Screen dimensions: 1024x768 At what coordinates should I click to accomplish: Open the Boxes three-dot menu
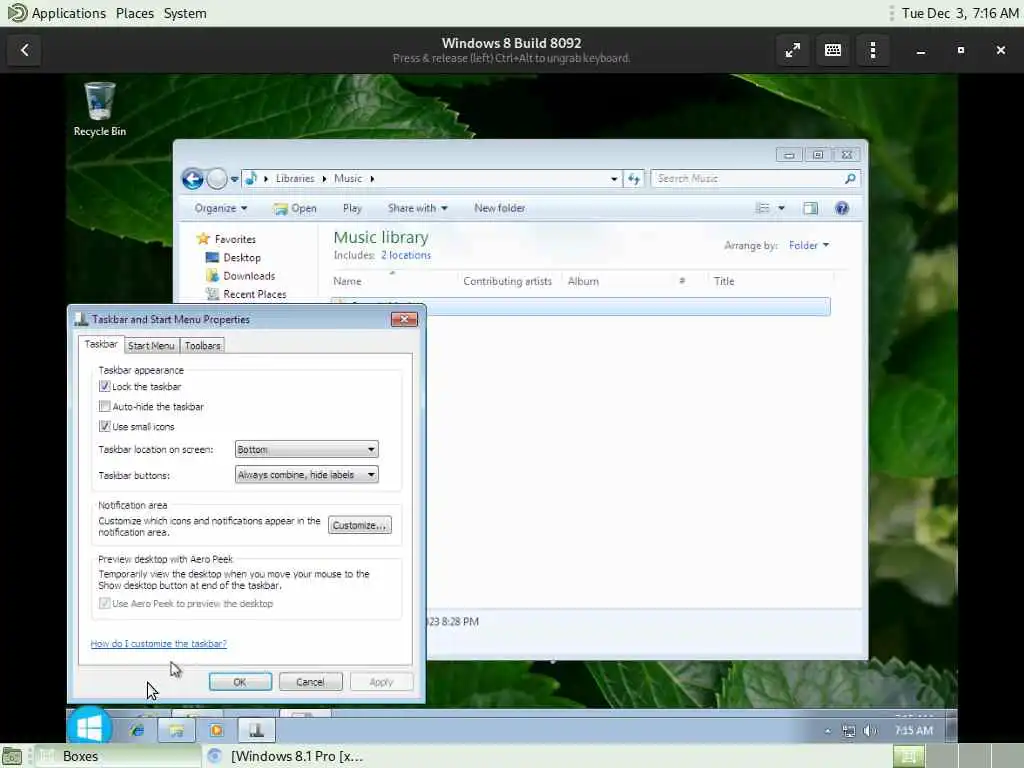click(x=872, y=50)
